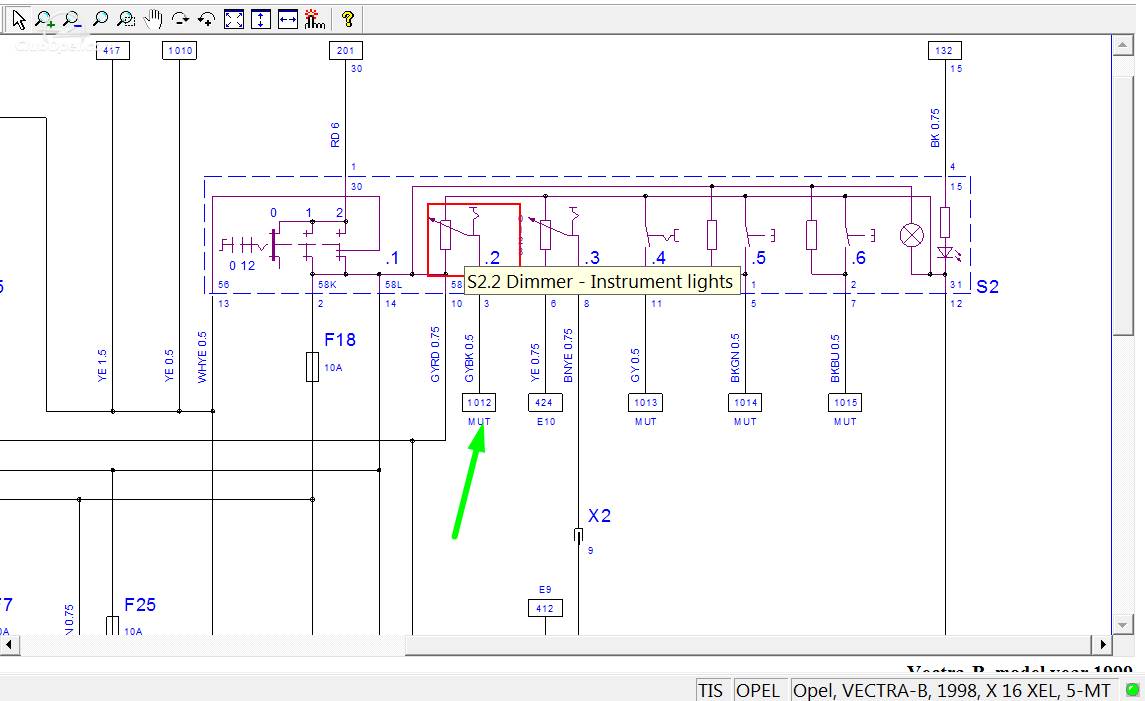Jump to reference 1013 box
1145x701 pixels.
(646, 402)
